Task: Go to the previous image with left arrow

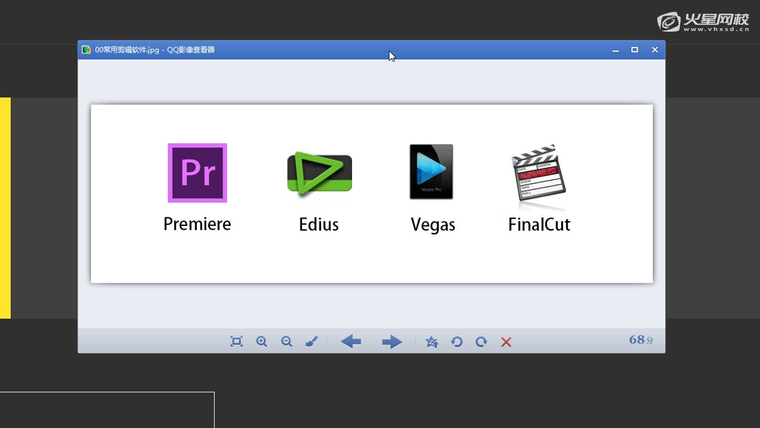Action: pyautogui.click(x=351, y=342)
